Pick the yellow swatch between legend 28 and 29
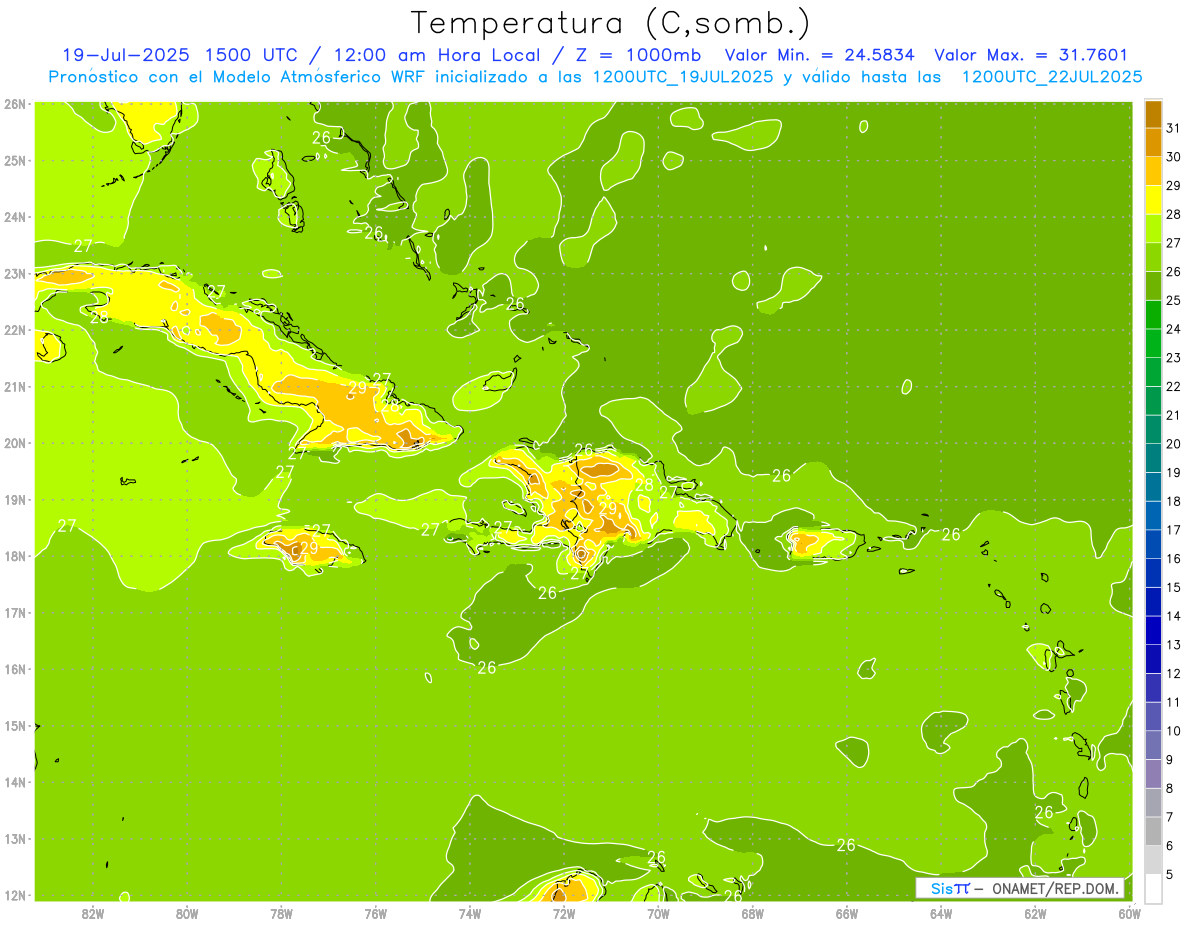The height and width of the screenshot is (927, 1200). click(x=1153, y=200)
